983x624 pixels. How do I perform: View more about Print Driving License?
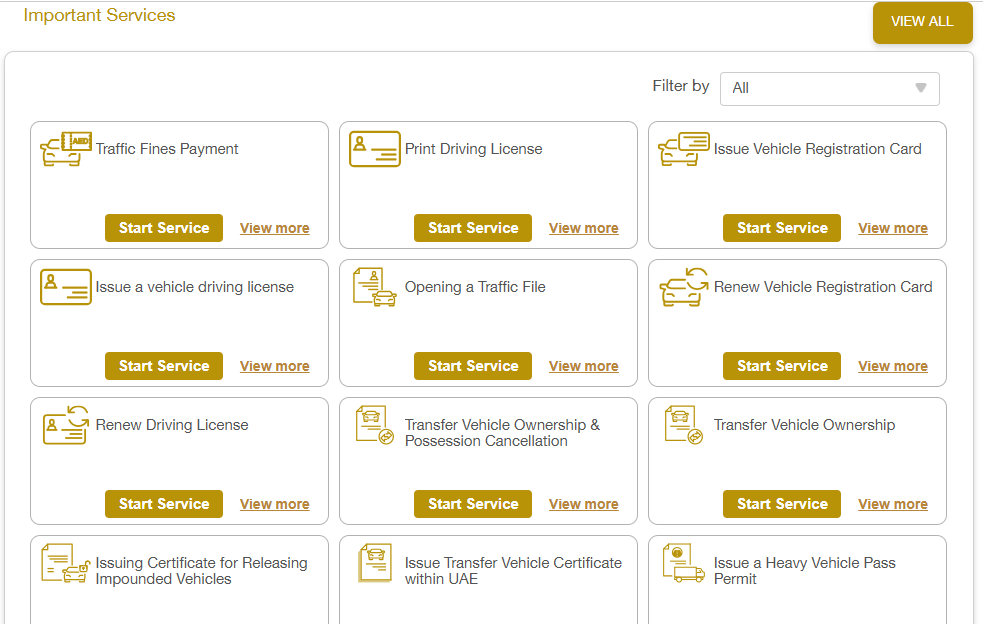(x=584, y=228)
